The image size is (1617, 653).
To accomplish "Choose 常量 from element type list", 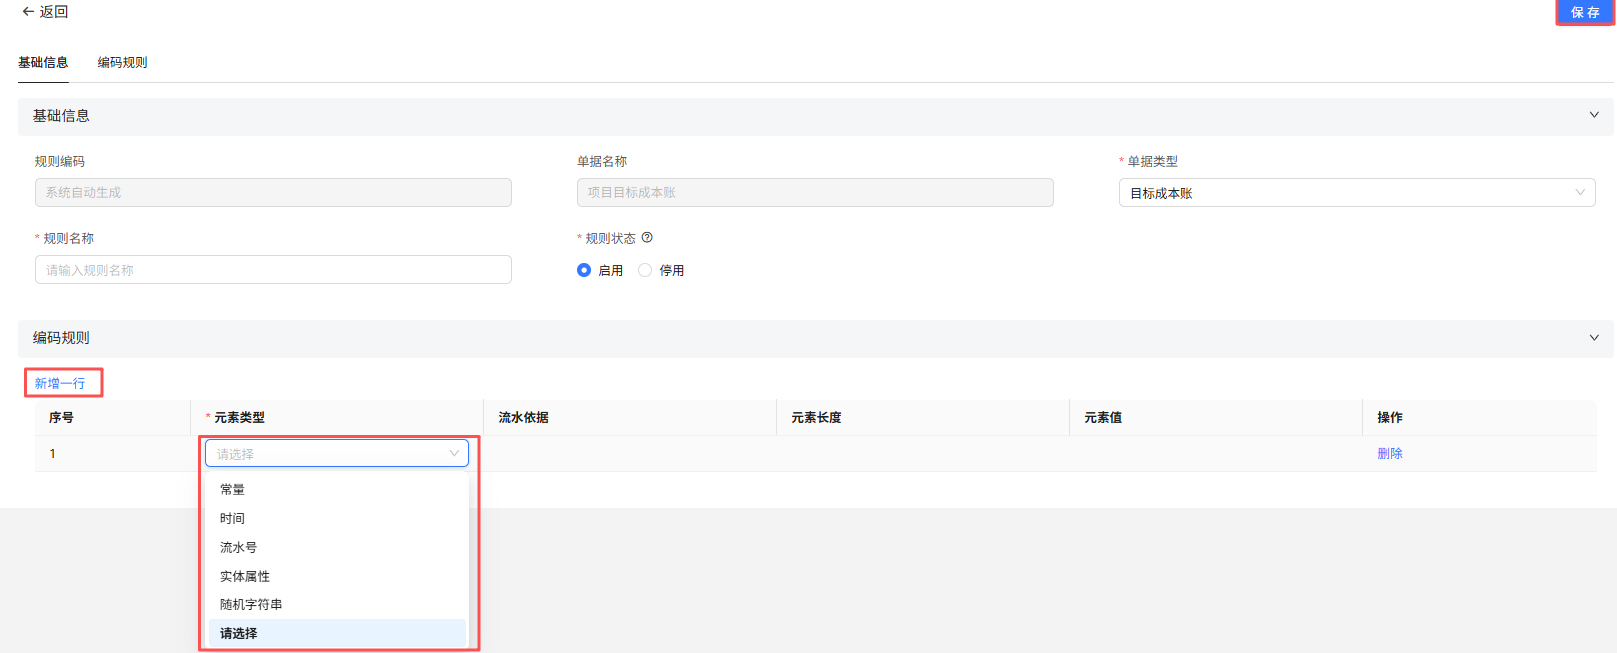I will click(233, 489).
